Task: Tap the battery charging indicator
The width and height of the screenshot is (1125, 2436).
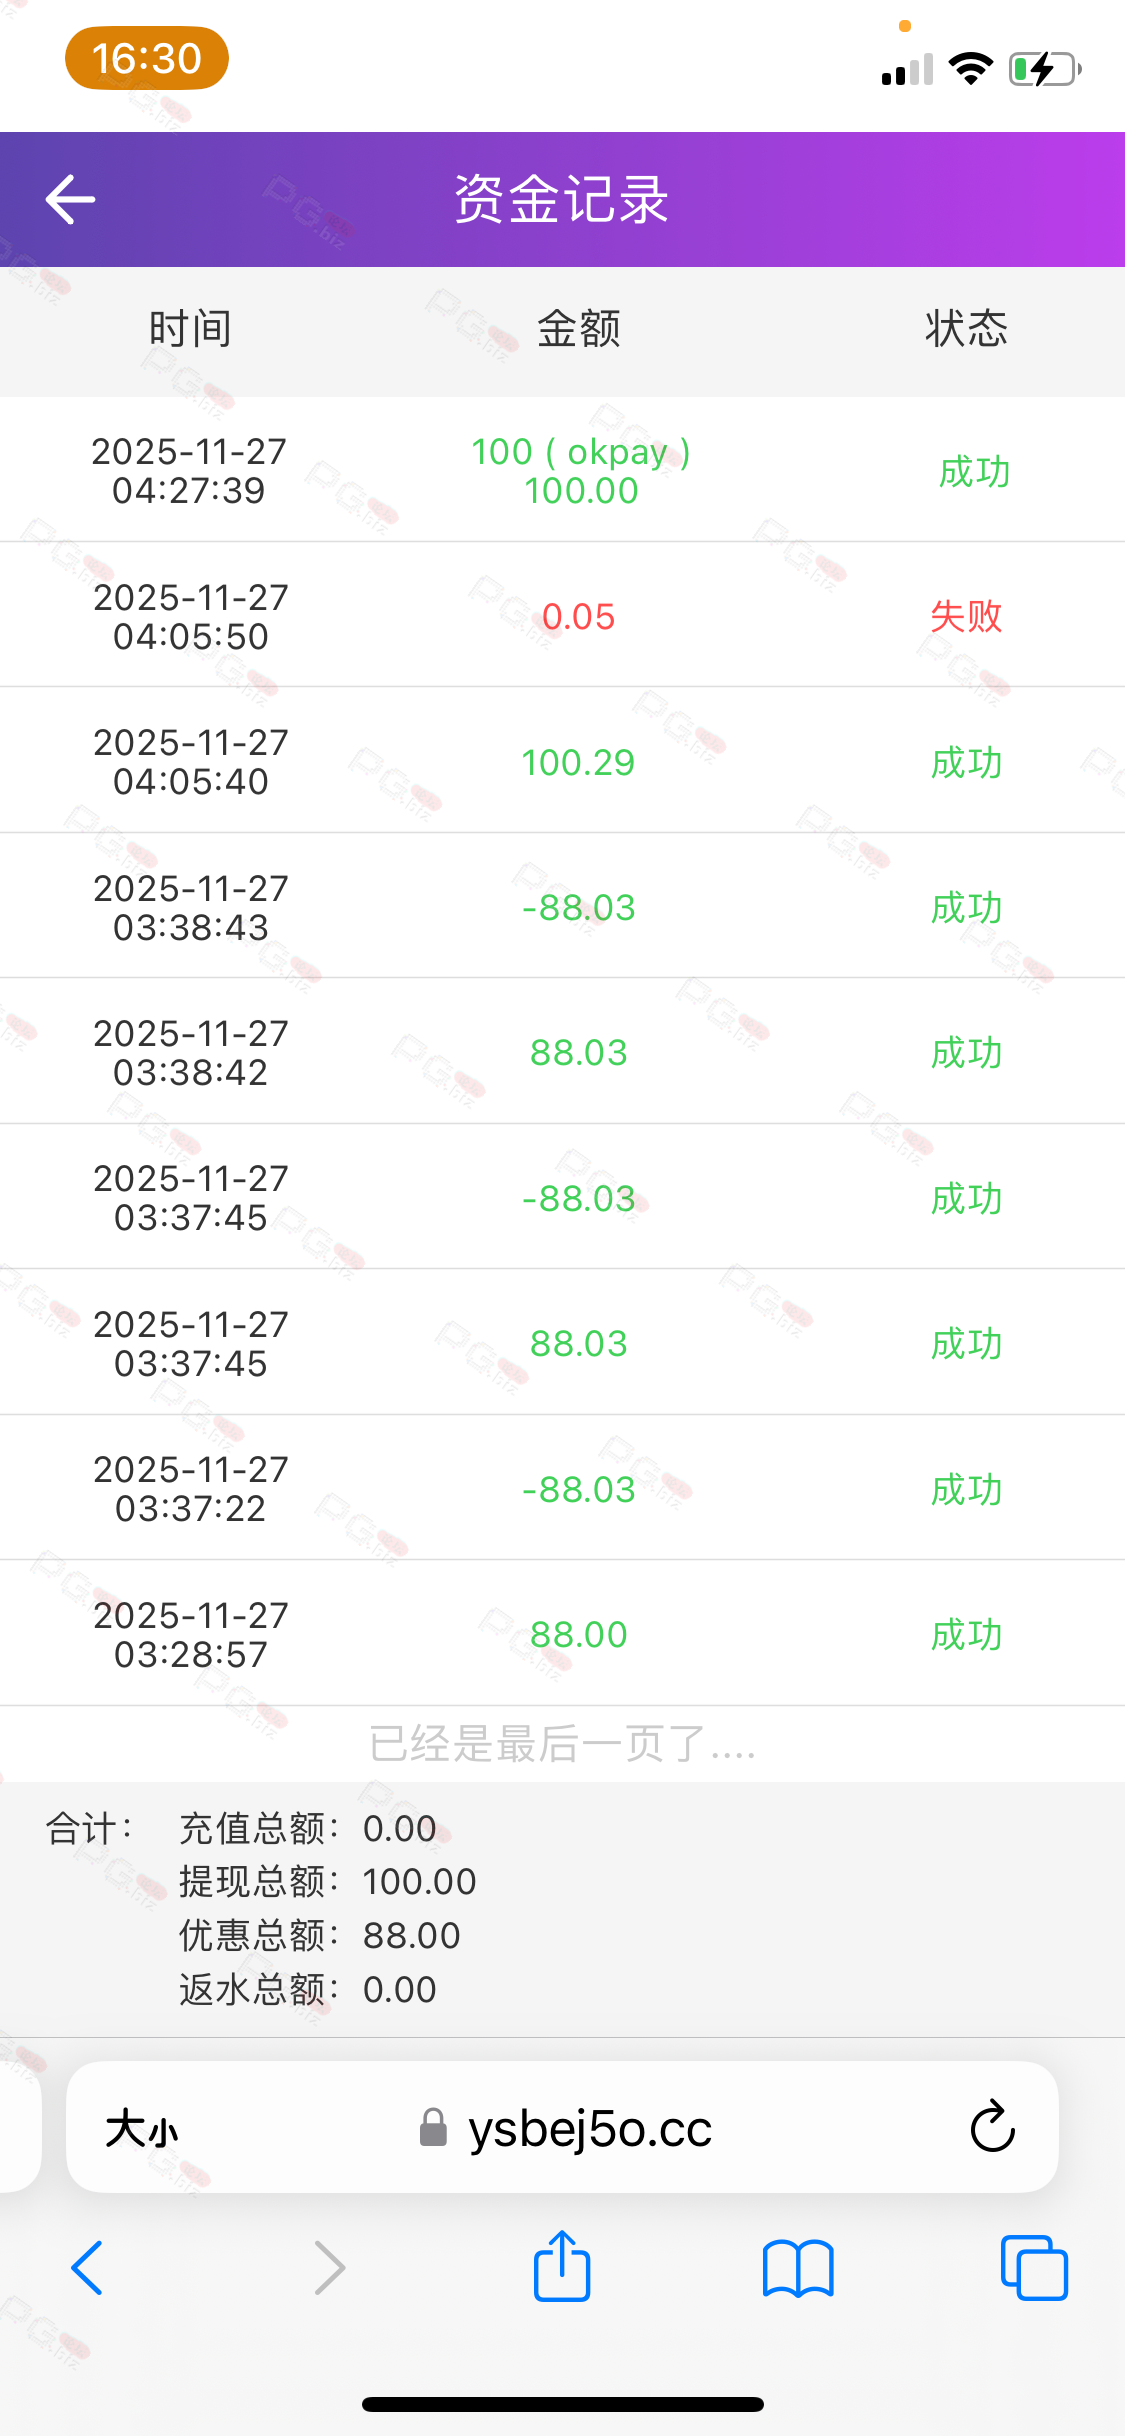Action: click(x=1045, y=69)
